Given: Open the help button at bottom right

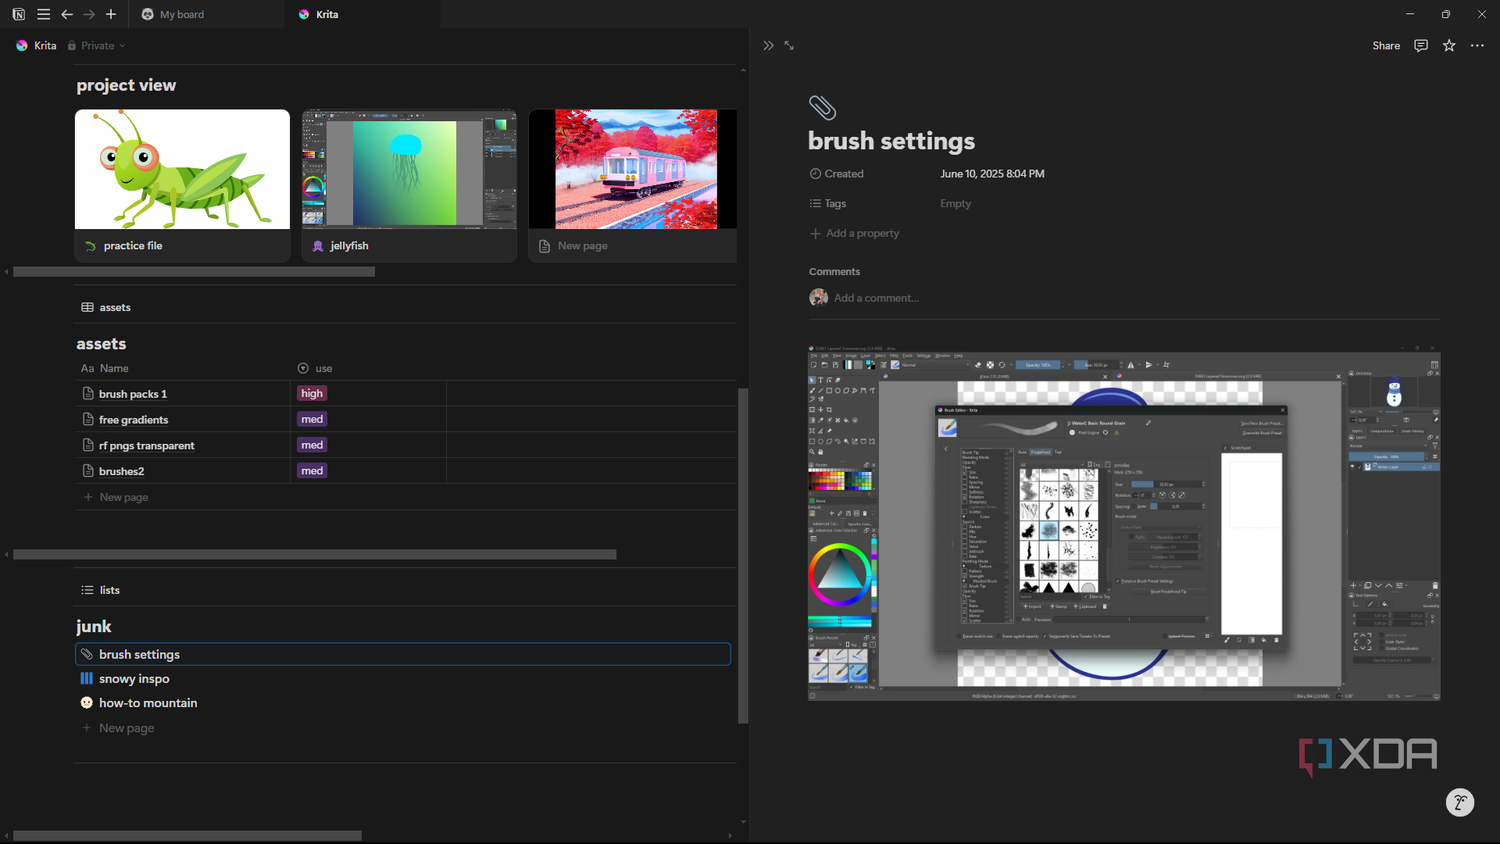Looking at the screenshot, I should pos(1460,802).
